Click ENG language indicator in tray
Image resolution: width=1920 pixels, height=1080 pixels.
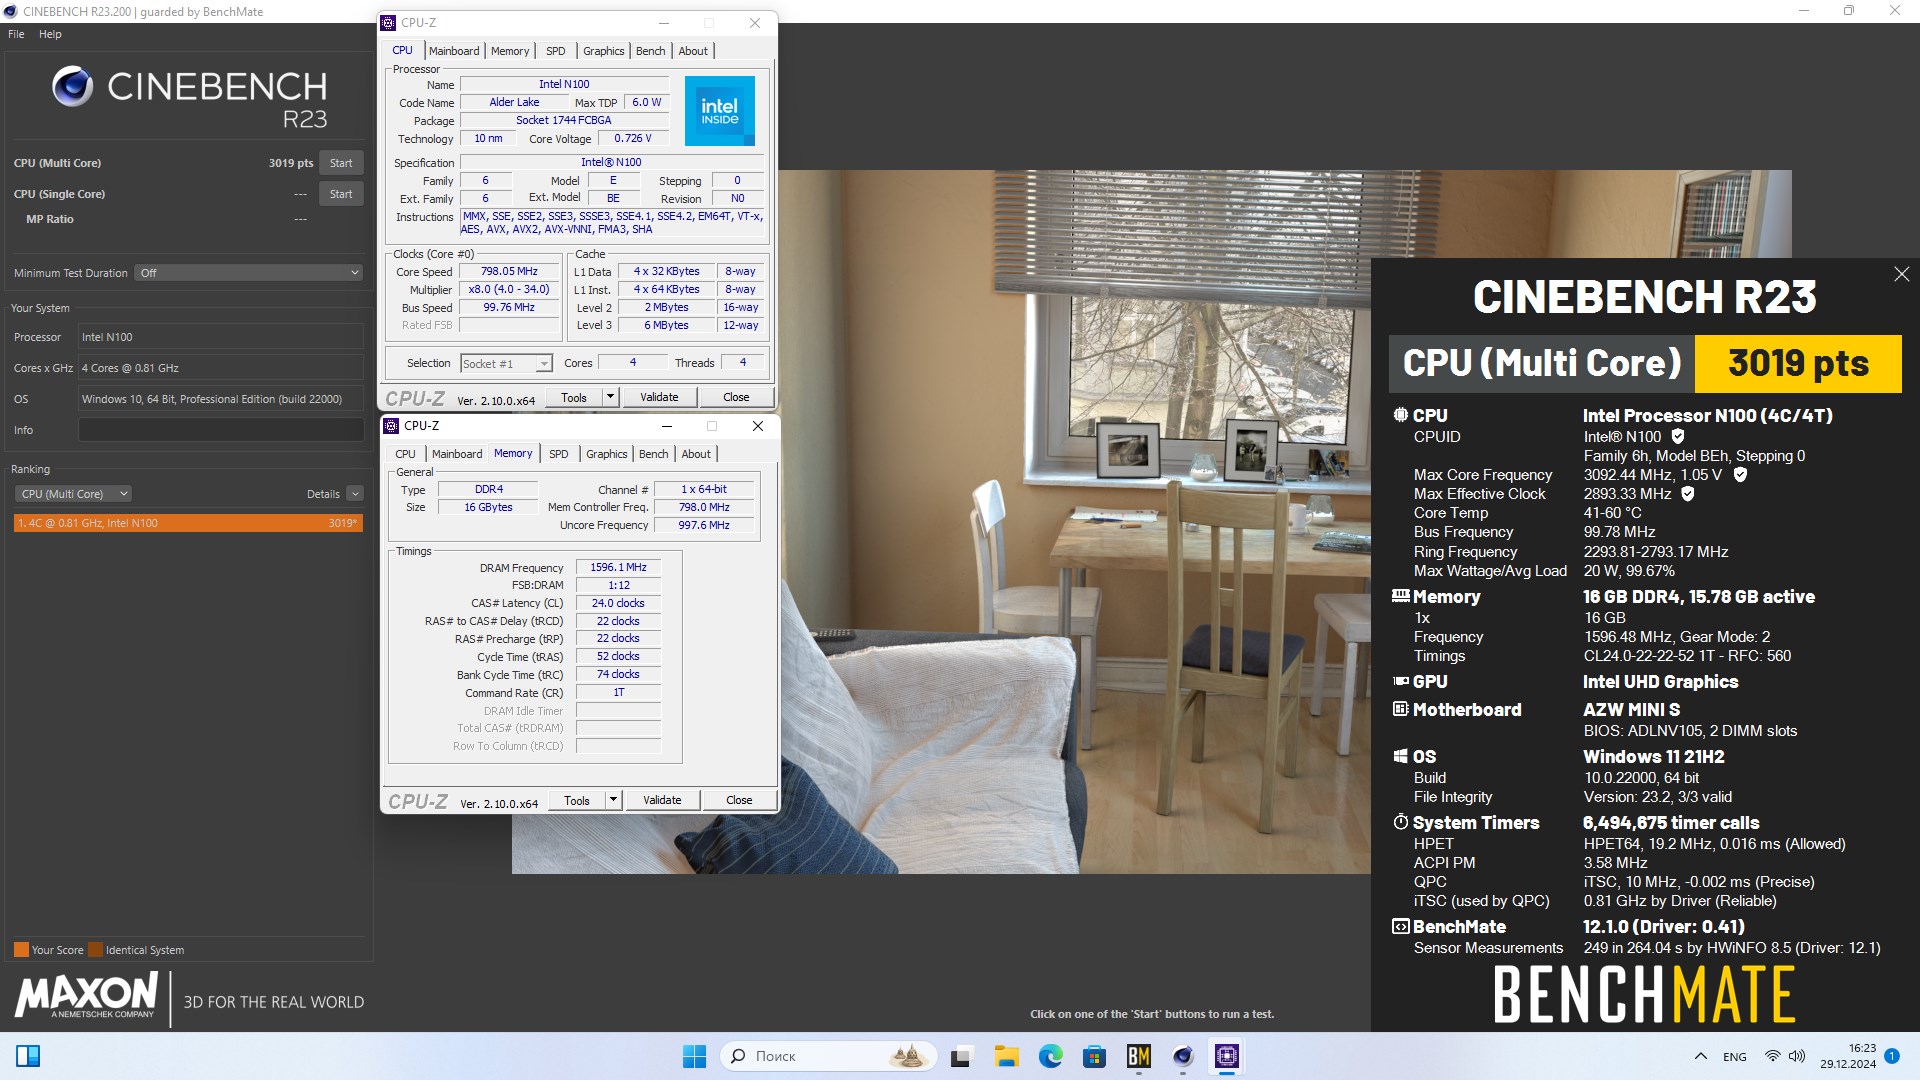pos(1735,1056)
